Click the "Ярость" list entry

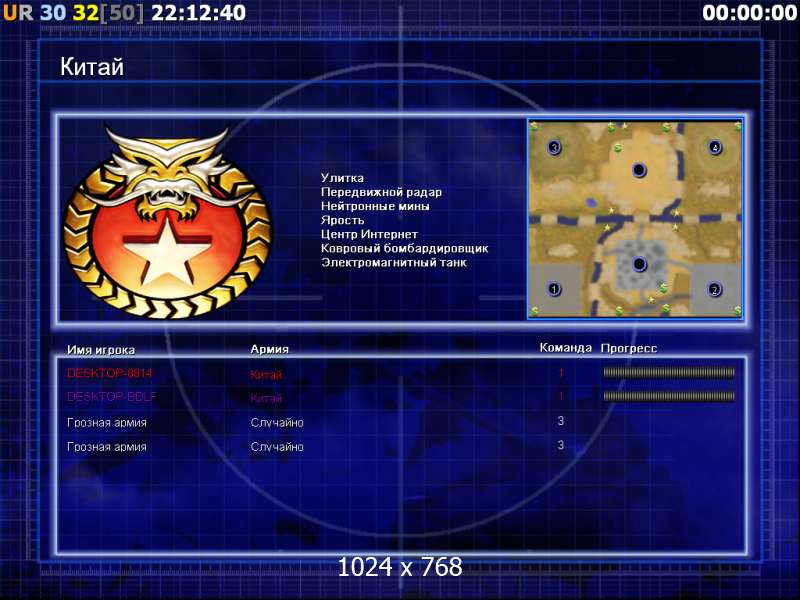point(342,220)
